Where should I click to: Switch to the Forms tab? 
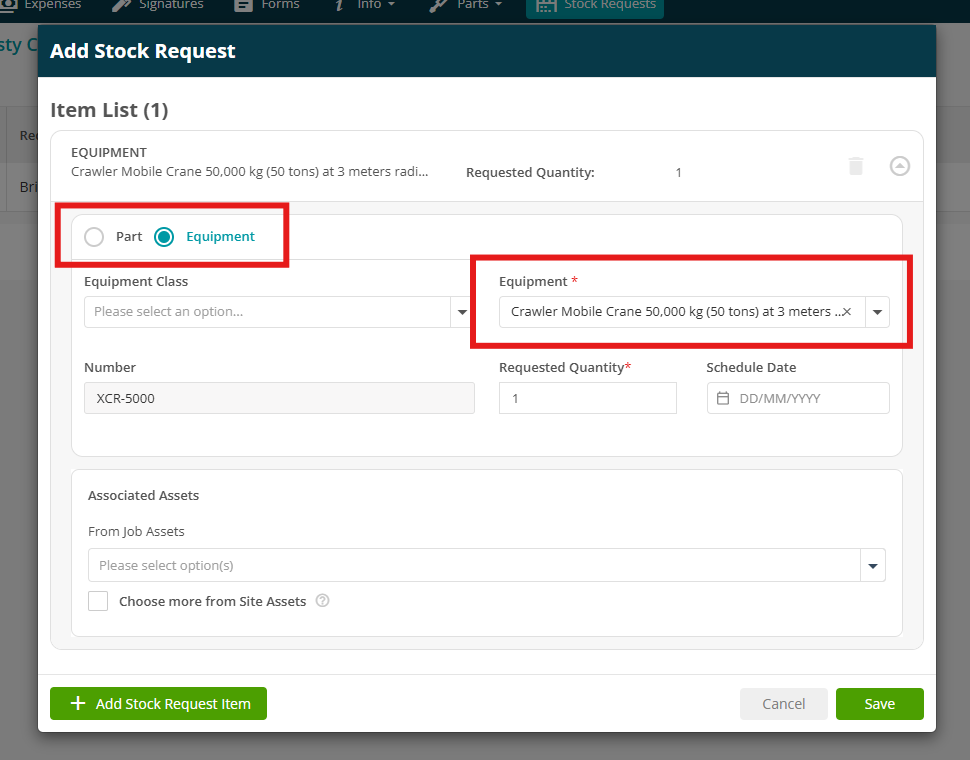click(x=267, y=6)
